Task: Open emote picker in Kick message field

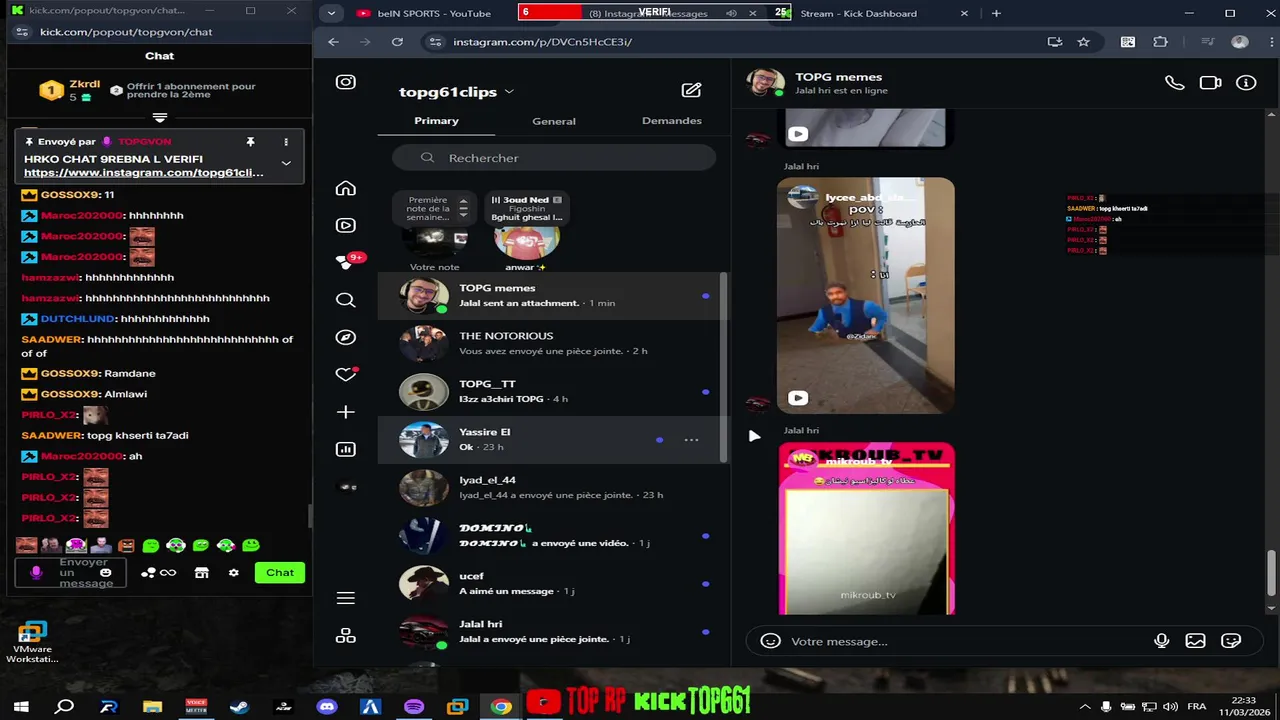Action: point(106,572)
